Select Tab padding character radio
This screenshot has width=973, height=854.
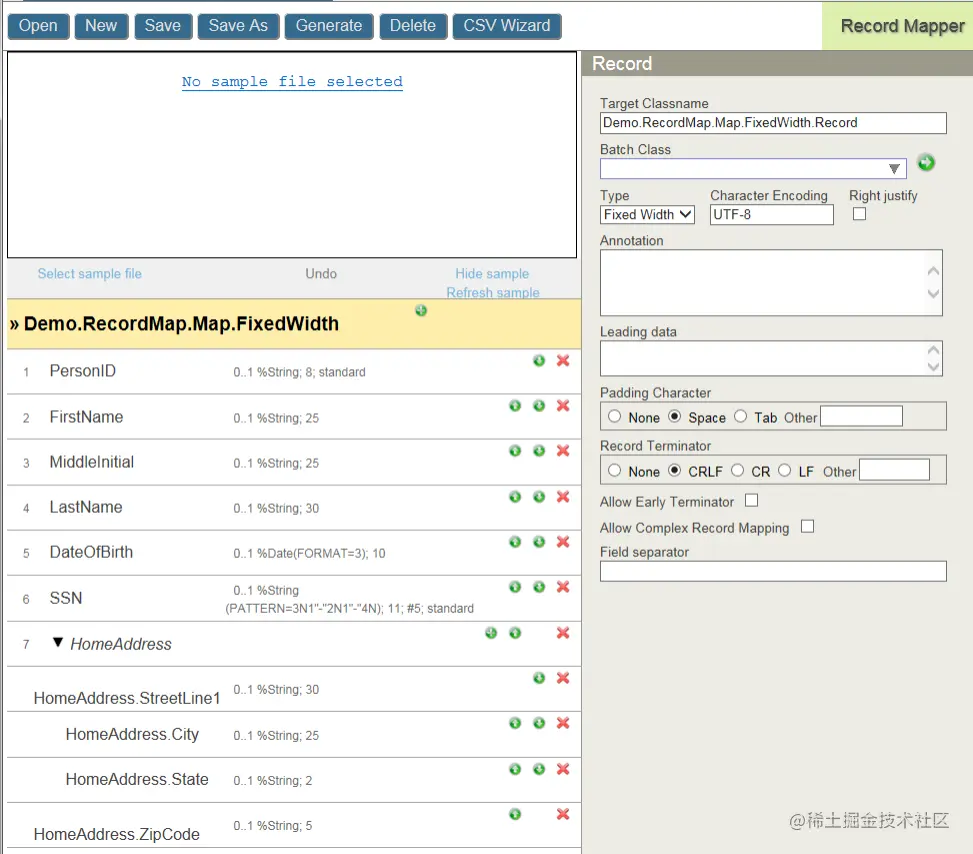(740, 416)
